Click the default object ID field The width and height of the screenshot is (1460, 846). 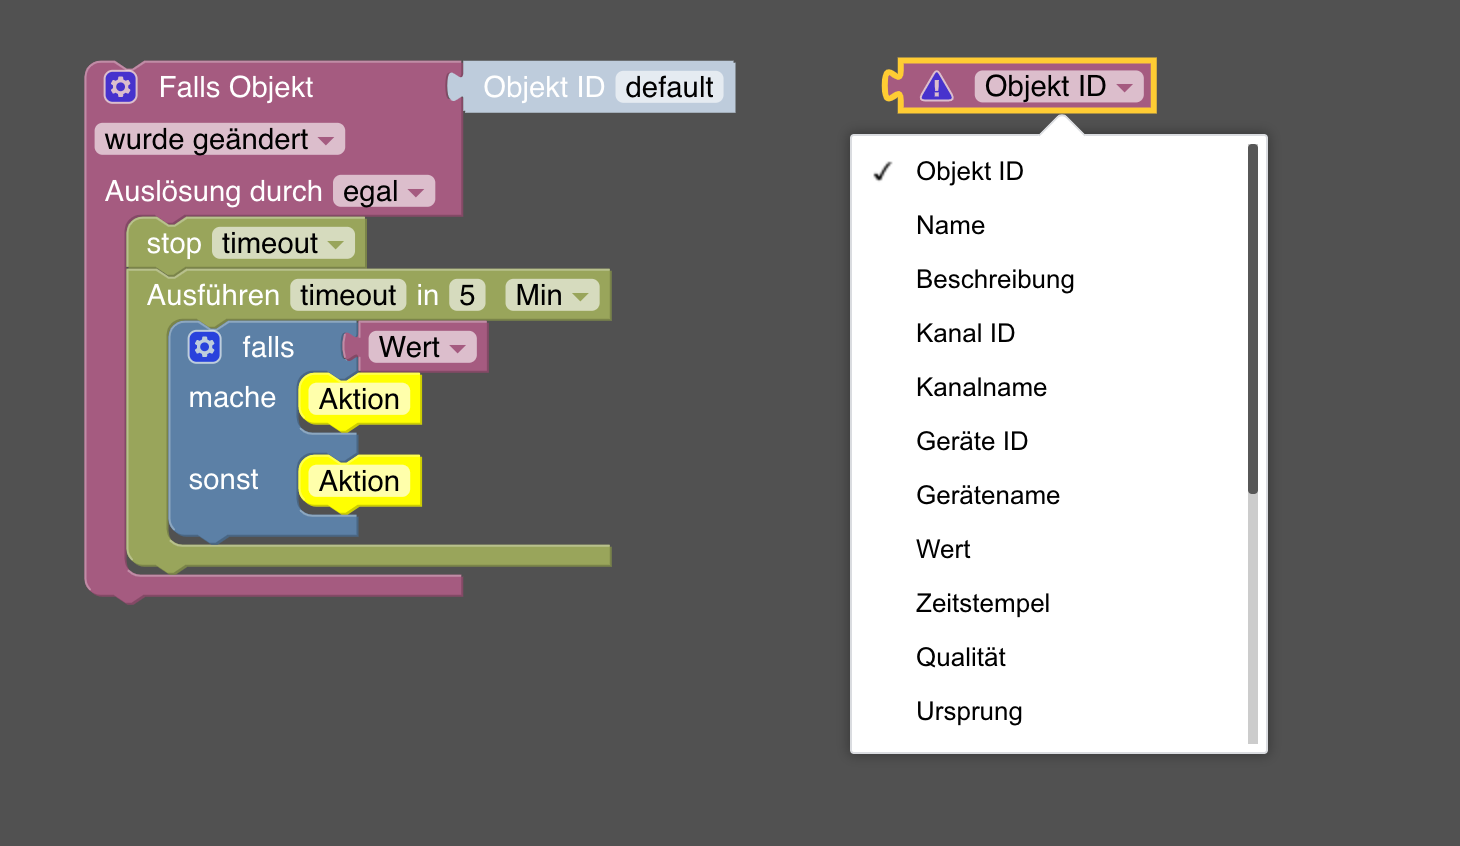[x=669, y=87]
